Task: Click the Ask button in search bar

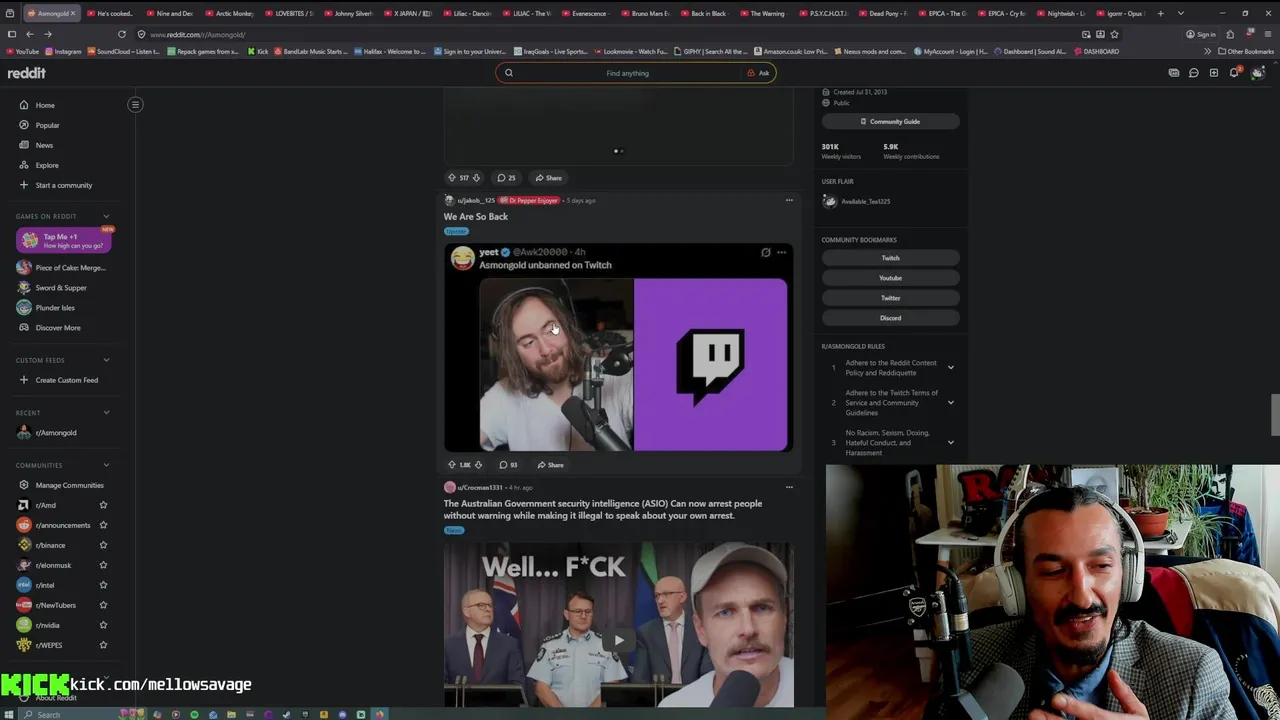Action: pyautogui.click(x=759, y=73)
